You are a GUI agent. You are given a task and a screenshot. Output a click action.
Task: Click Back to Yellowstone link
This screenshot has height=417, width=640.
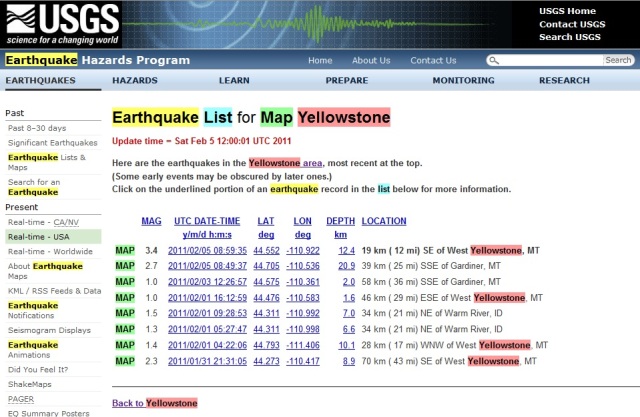[155, 403]
